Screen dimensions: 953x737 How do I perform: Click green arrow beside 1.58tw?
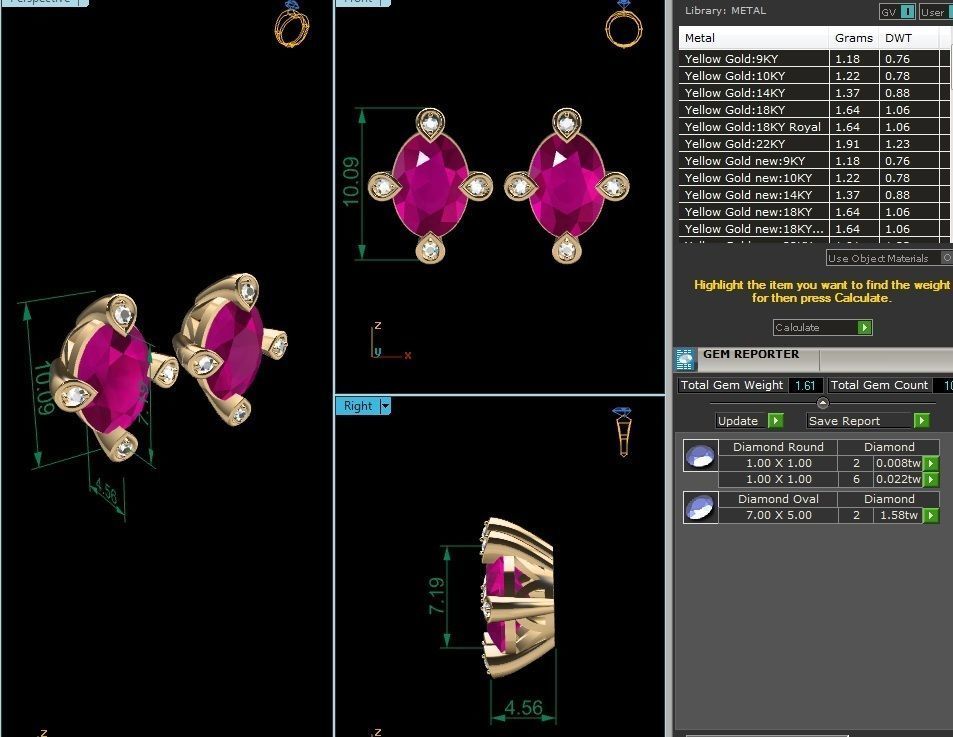click(x=931, y=515)
